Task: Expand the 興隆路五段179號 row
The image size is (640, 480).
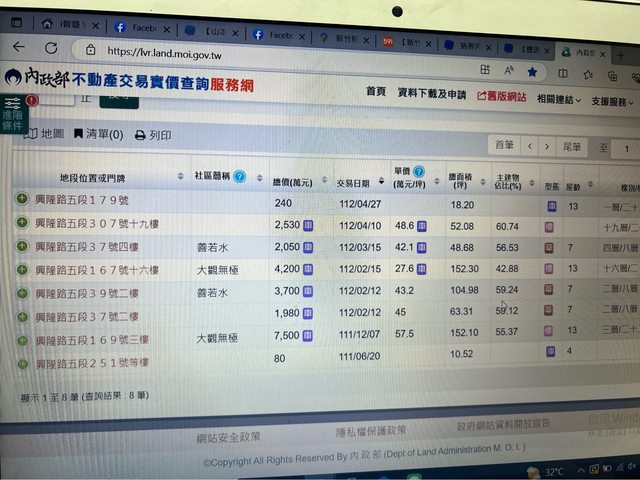Action: [22, 200]
